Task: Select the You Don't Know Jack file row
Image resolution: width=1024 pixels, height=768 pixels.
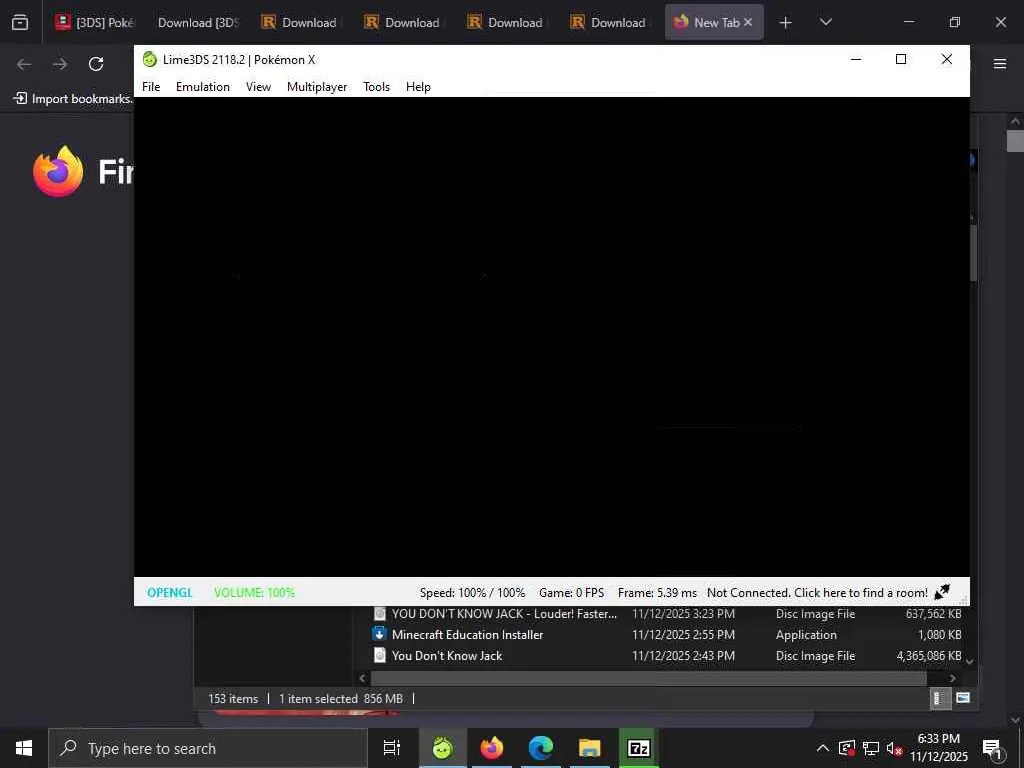Action: point(666,656)
